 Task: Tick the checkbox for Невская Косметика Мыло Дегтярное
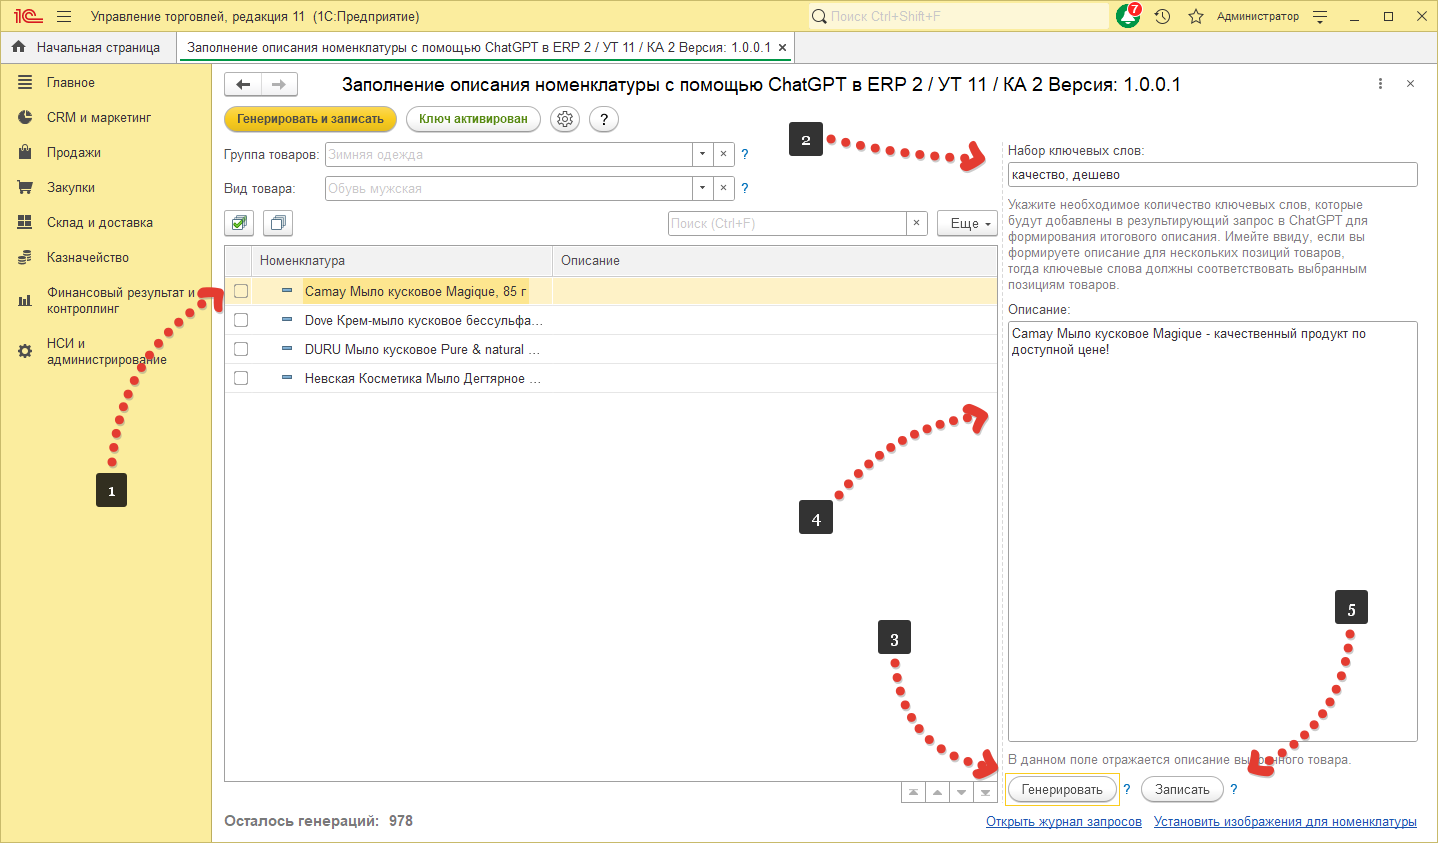click(x=241, y=378)
